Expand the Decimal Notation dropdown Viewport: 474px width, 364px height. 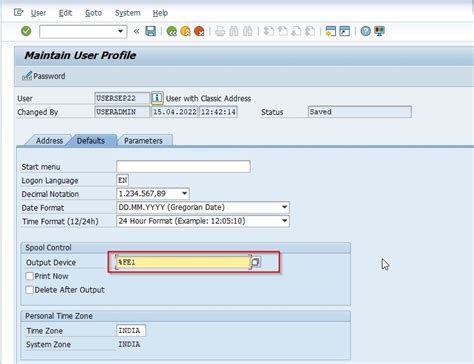pos(184,194)
